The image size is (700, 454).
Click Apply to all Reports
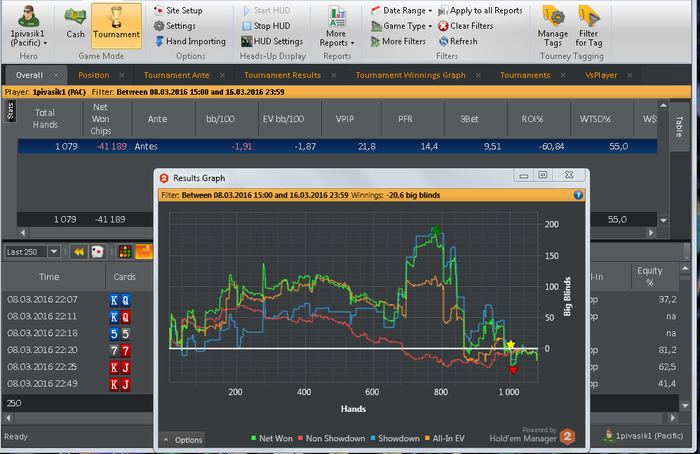tap(480, 10)
